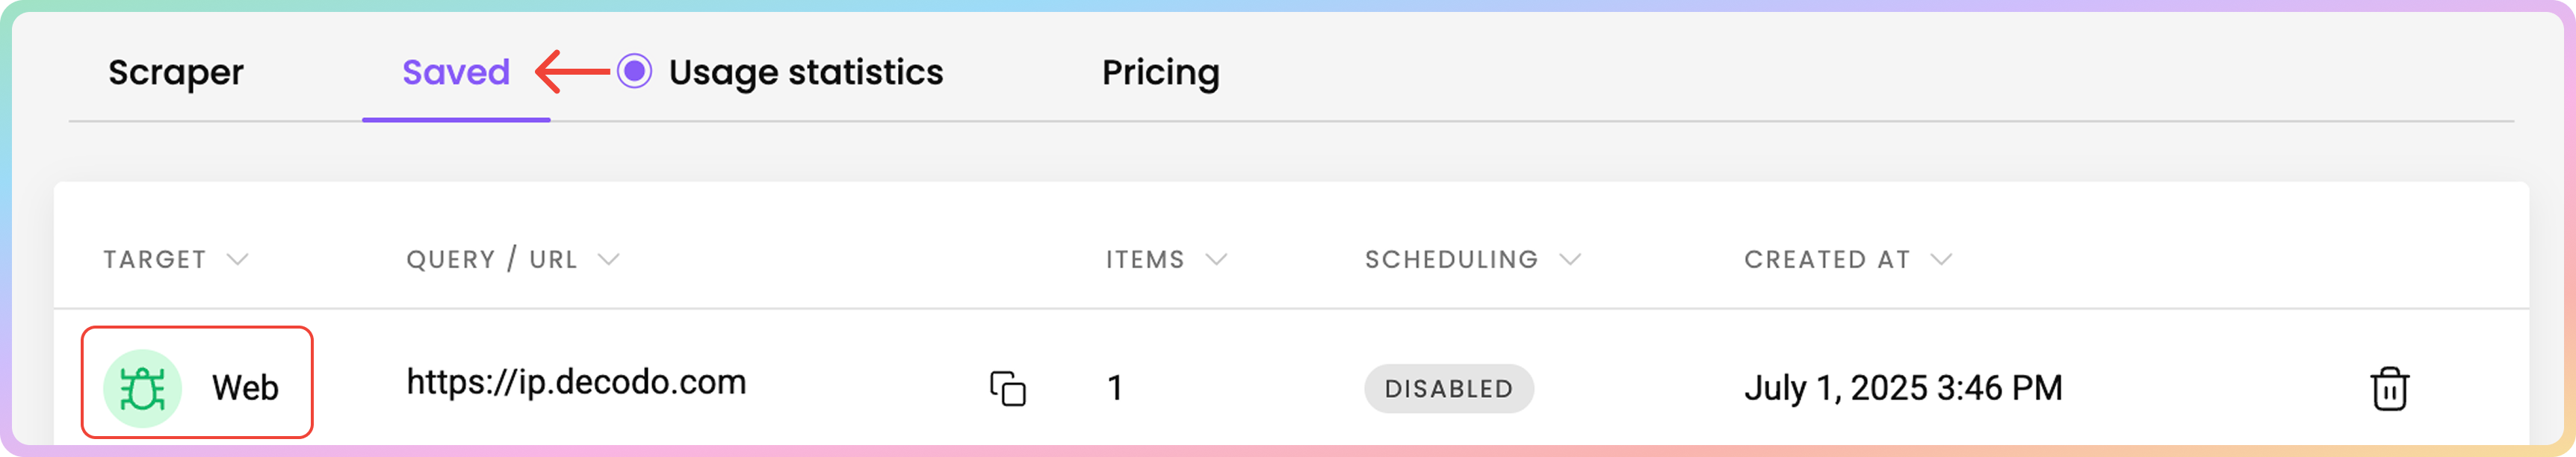Viewport: 2576px width, 457px height.
Task: Open the Pricing tab
Action: click(x=1160, y=73)
